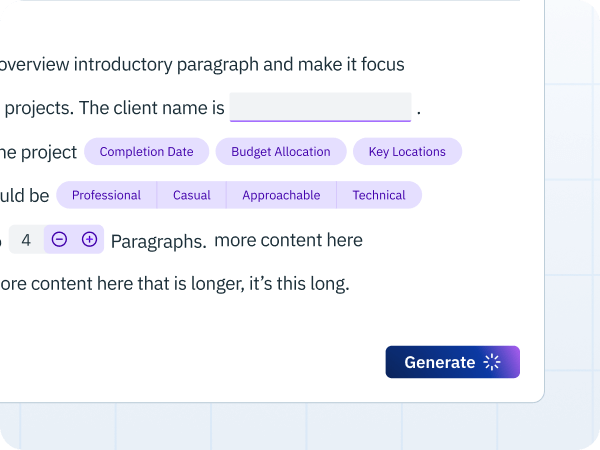Choose the Casual tone option
600x450 pixels.
192,195
